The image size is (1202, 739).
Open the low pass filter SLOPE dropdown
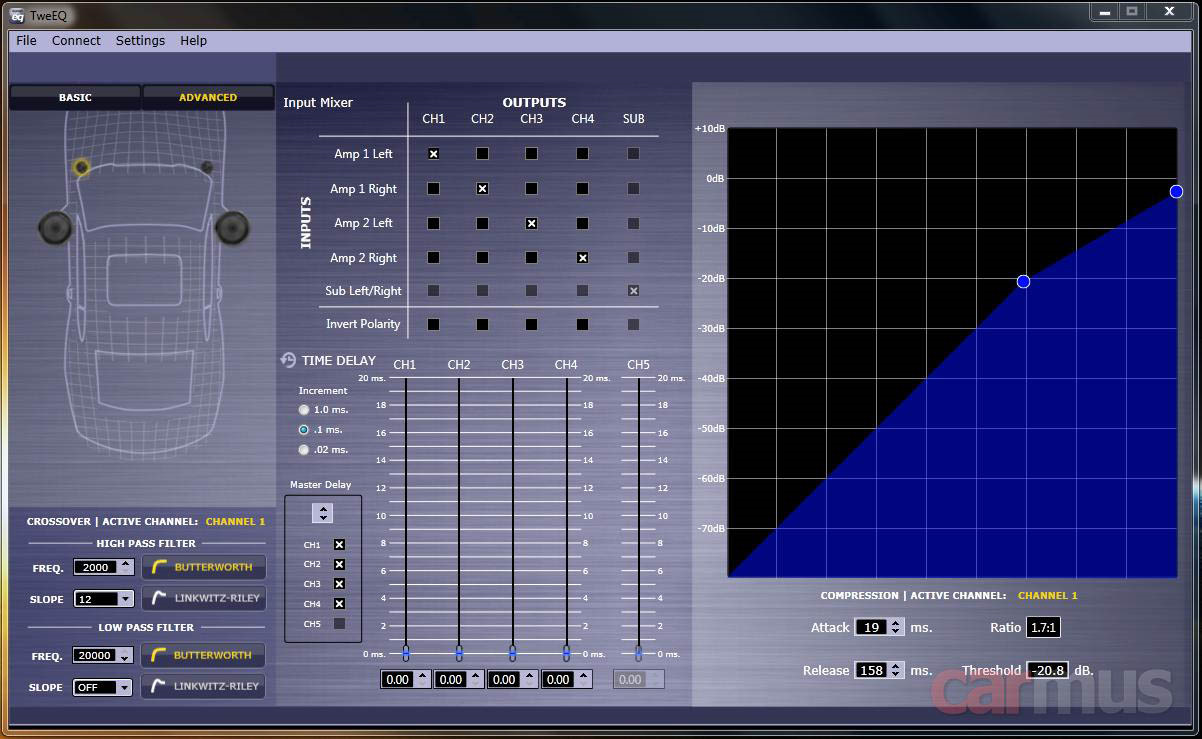pyautogui.click(x=103, y=687)
